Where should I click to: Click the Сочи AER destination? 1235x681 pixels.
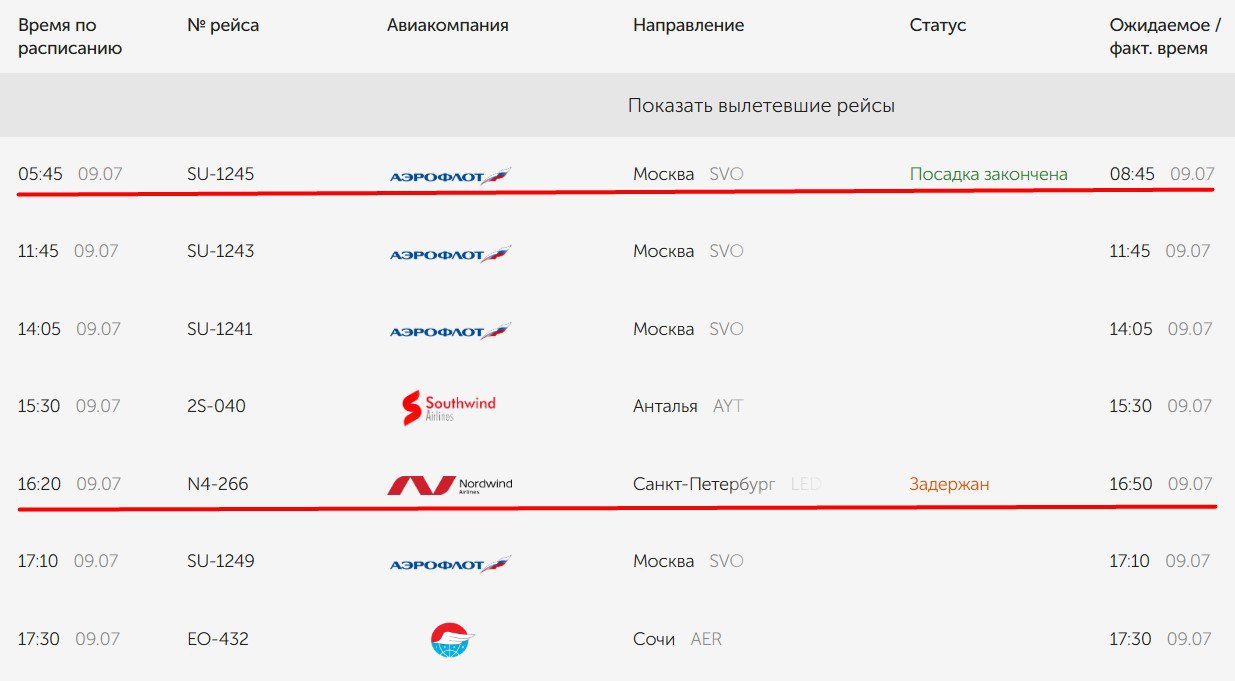pyautogui.click(x=677, y=639)
